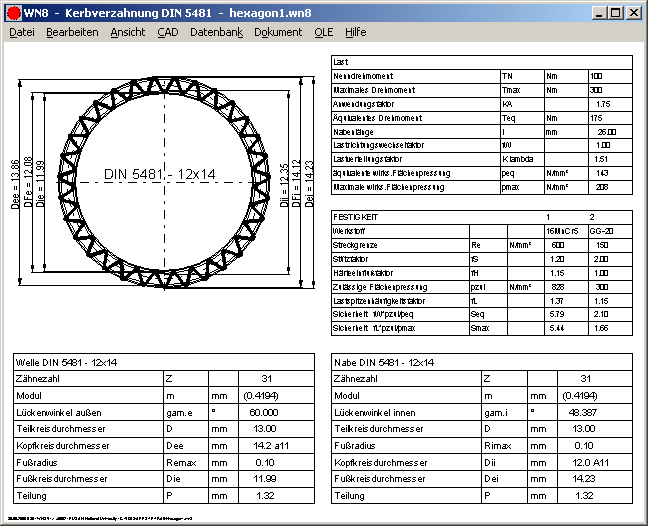
Task: Open the CAD menu
Action: 167,32
